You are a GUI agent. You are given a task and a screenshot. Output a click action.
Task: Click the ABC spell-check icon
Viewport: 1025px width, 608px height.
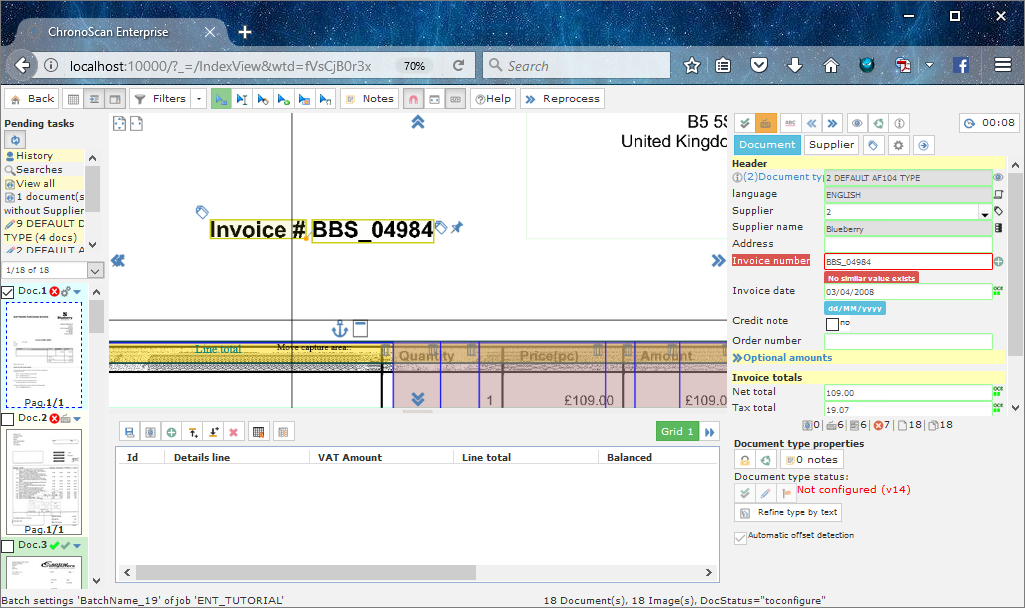pos(790,123)
